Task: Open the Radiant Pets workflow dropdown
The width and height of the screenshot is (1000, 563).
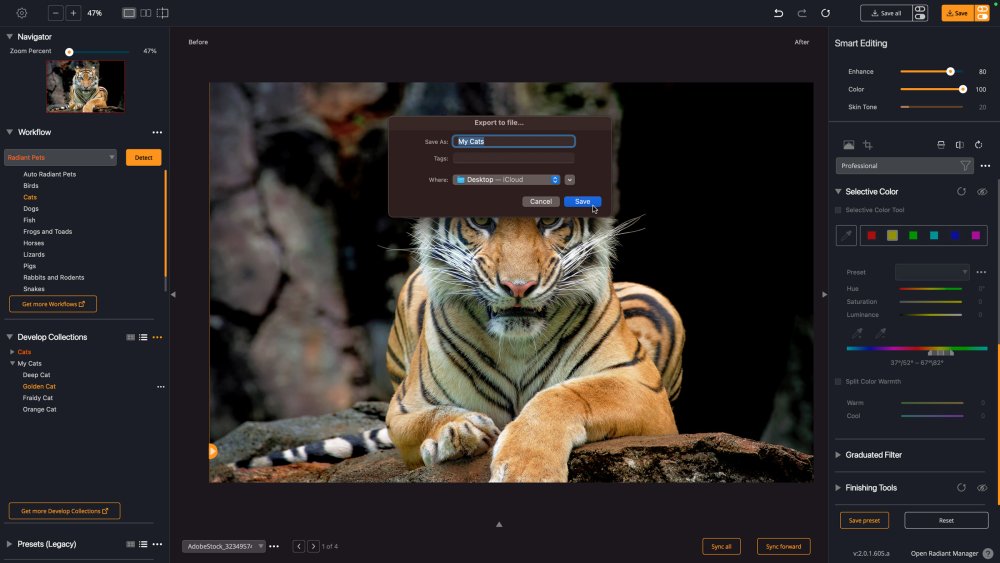Action: [60, 157]
